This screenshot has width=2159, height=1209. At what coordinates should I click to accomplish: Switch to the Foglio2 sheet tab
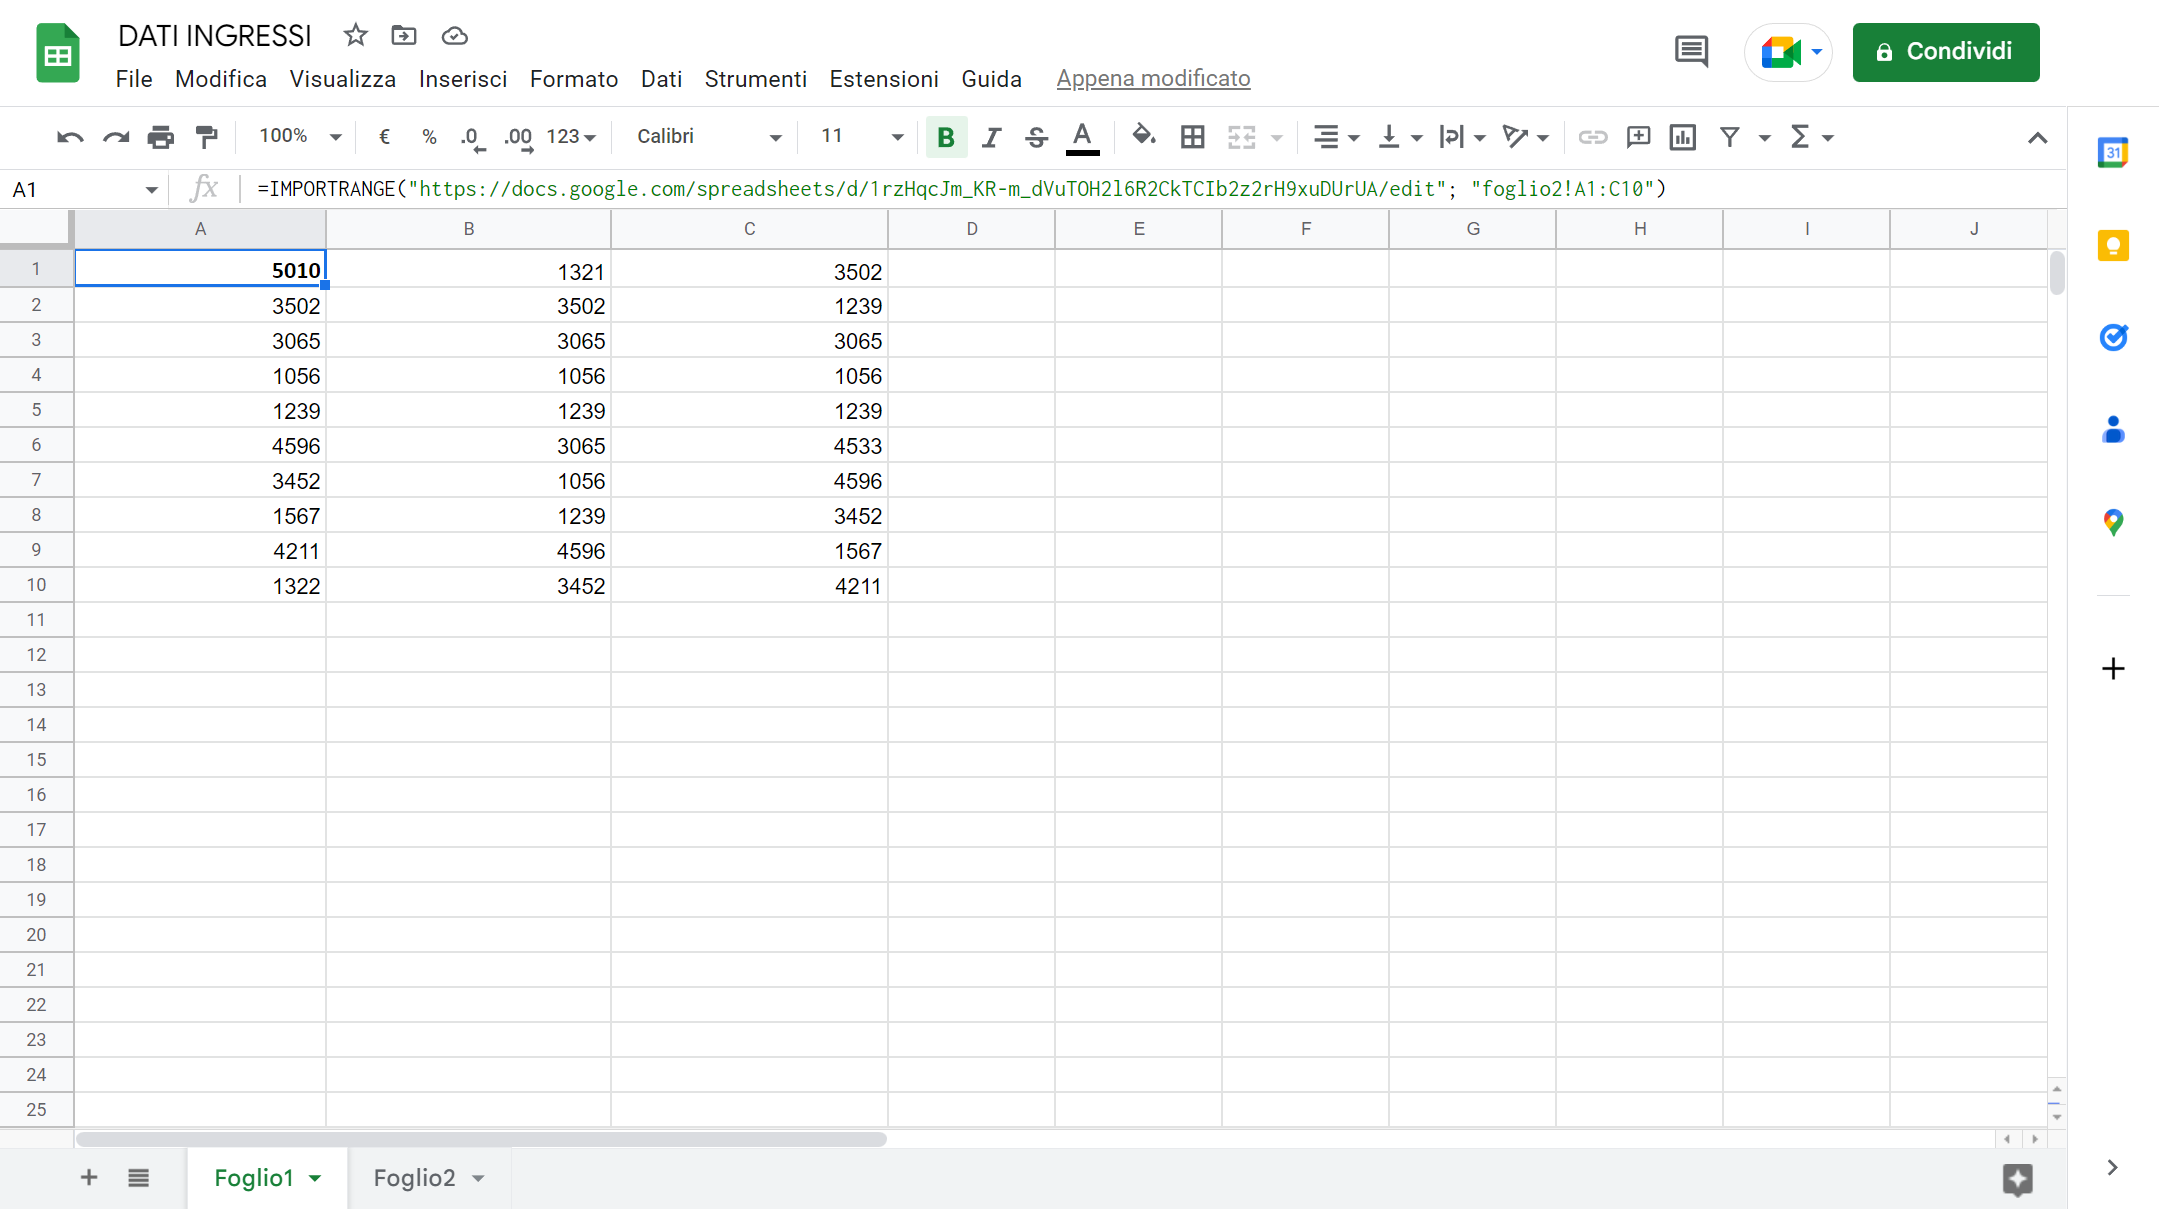tap(414, 1178)
